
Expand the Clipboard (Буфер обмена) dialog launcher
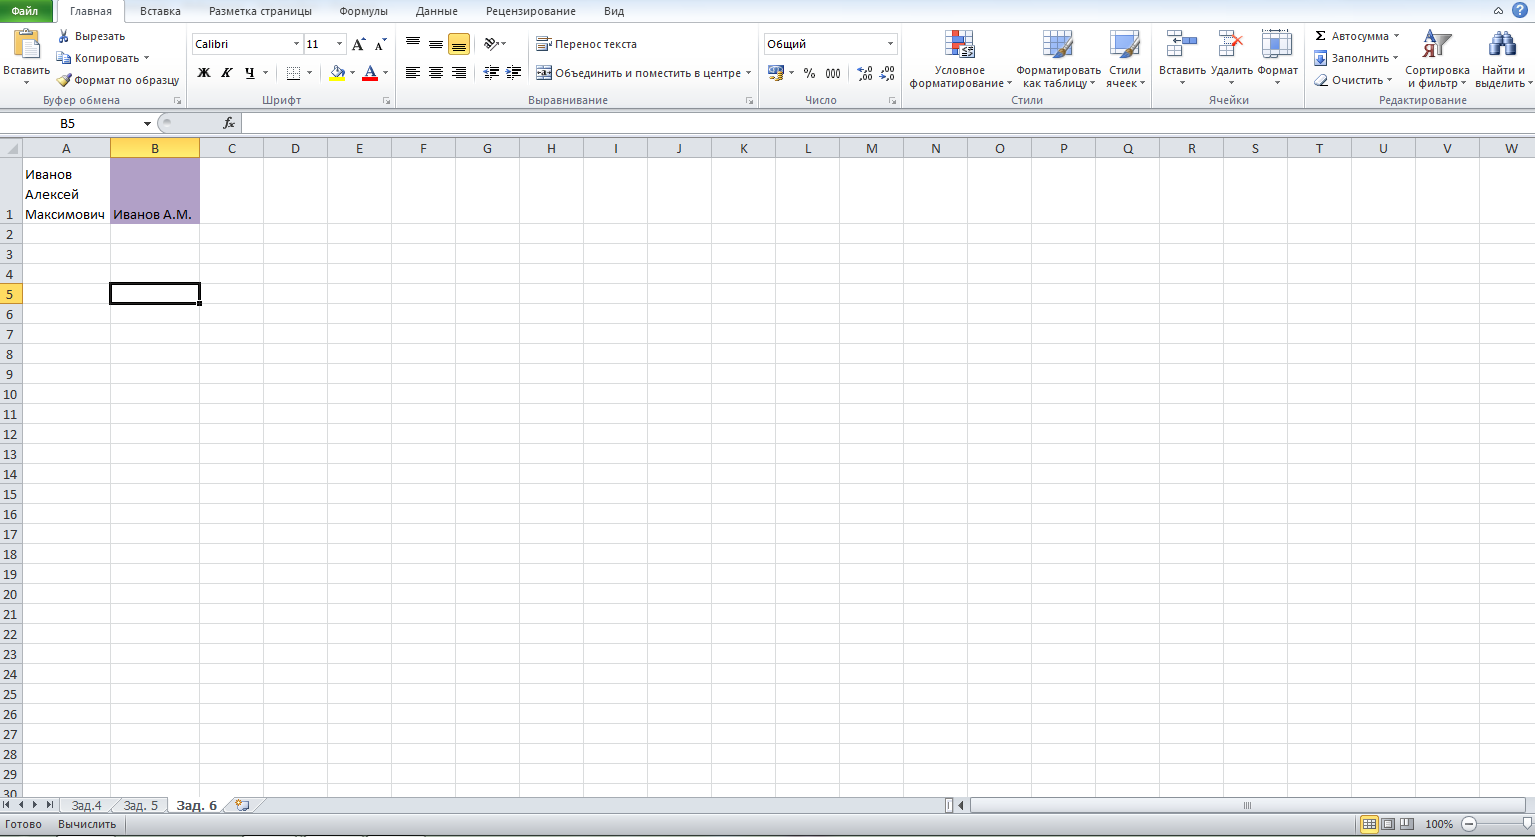point(178,101)
